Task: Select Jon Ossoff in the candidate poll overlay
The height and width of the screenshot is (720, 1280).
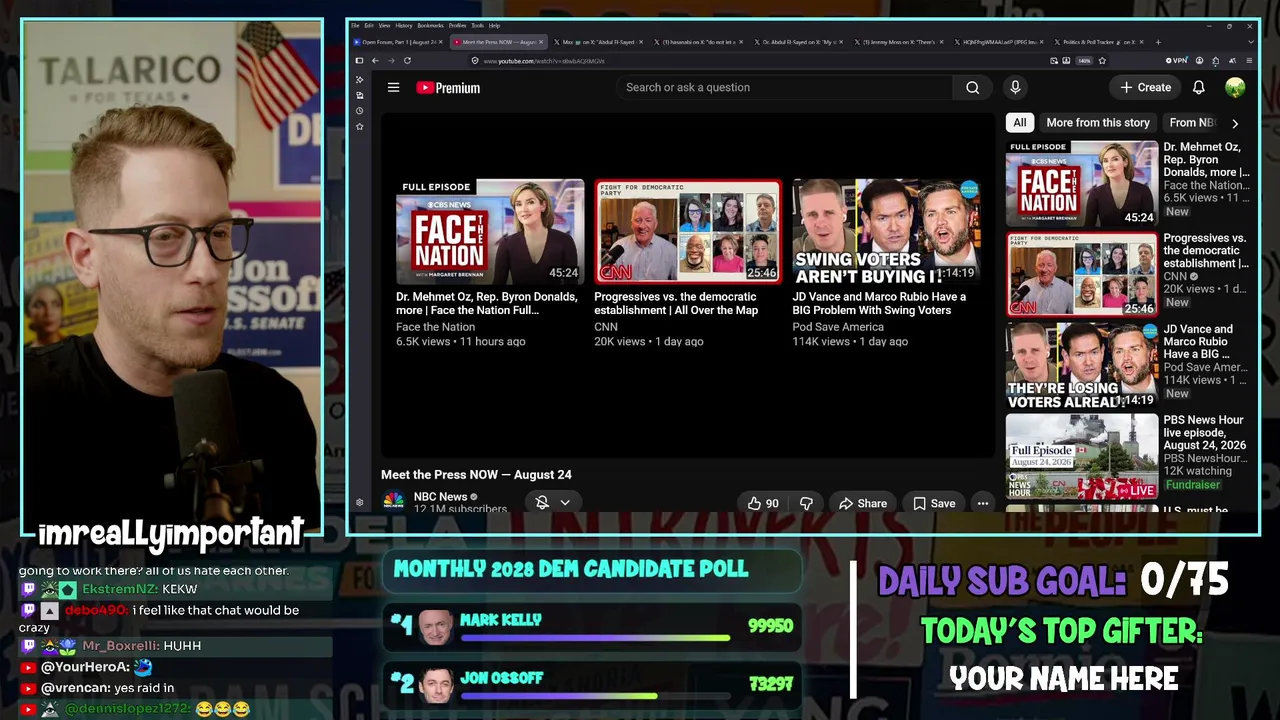Action: click(x=592, y=685)
